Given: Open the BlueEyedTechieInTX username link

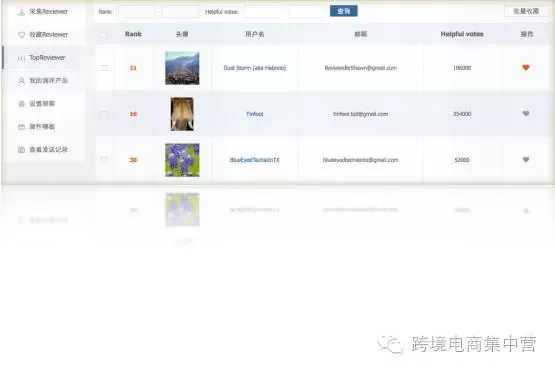Looking at the screenshot, I should tap(254, 160).
